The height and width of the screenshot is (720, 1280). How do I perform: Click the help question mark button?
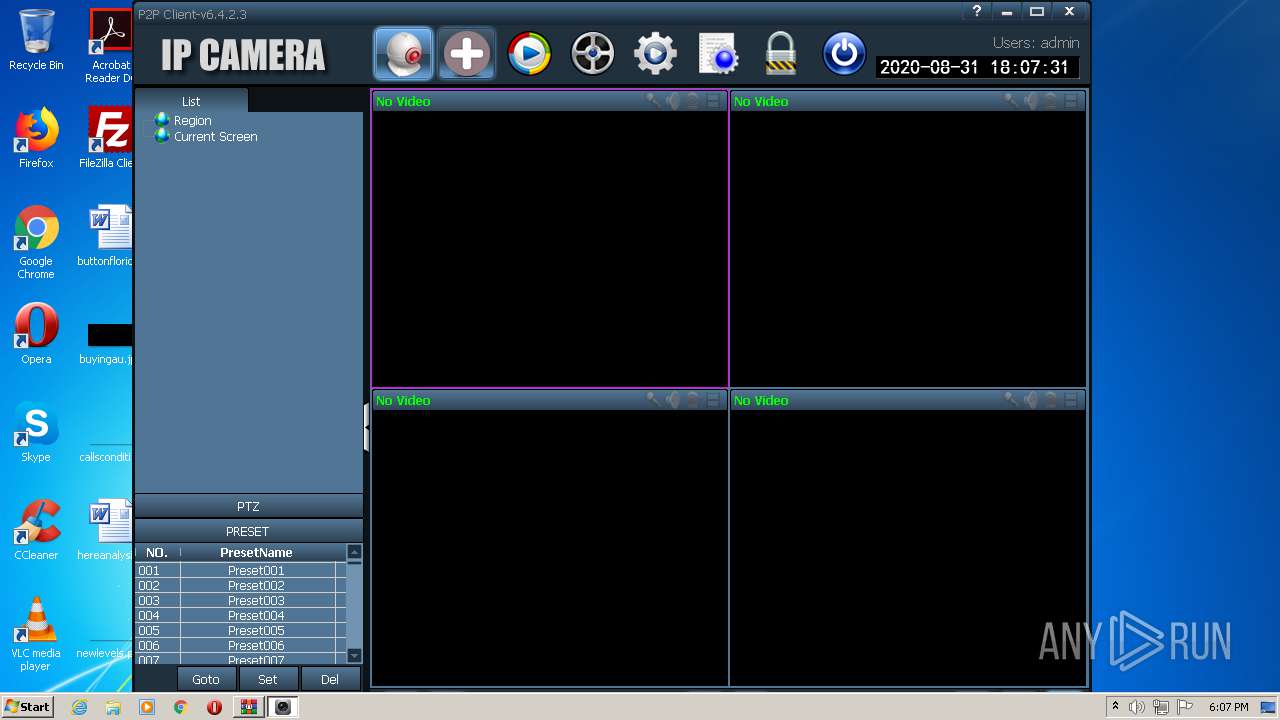(977, 12)
